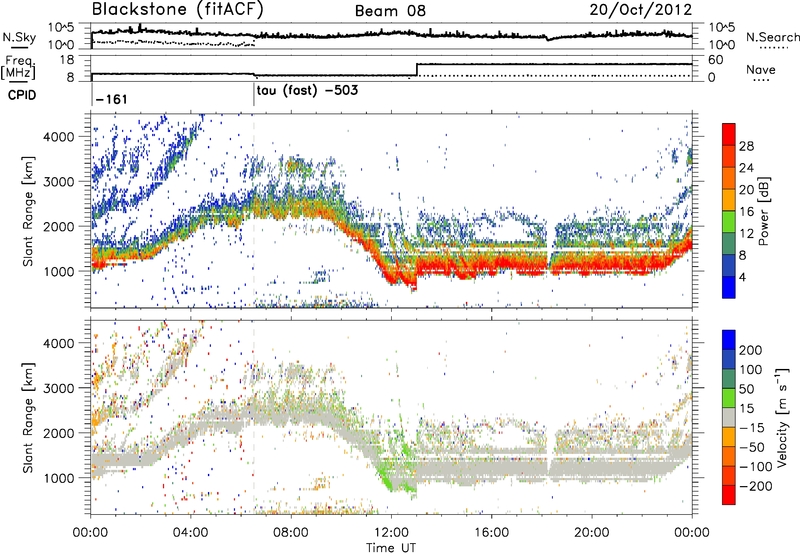Click the 'Freq. [MHz]' axis label

18,68
